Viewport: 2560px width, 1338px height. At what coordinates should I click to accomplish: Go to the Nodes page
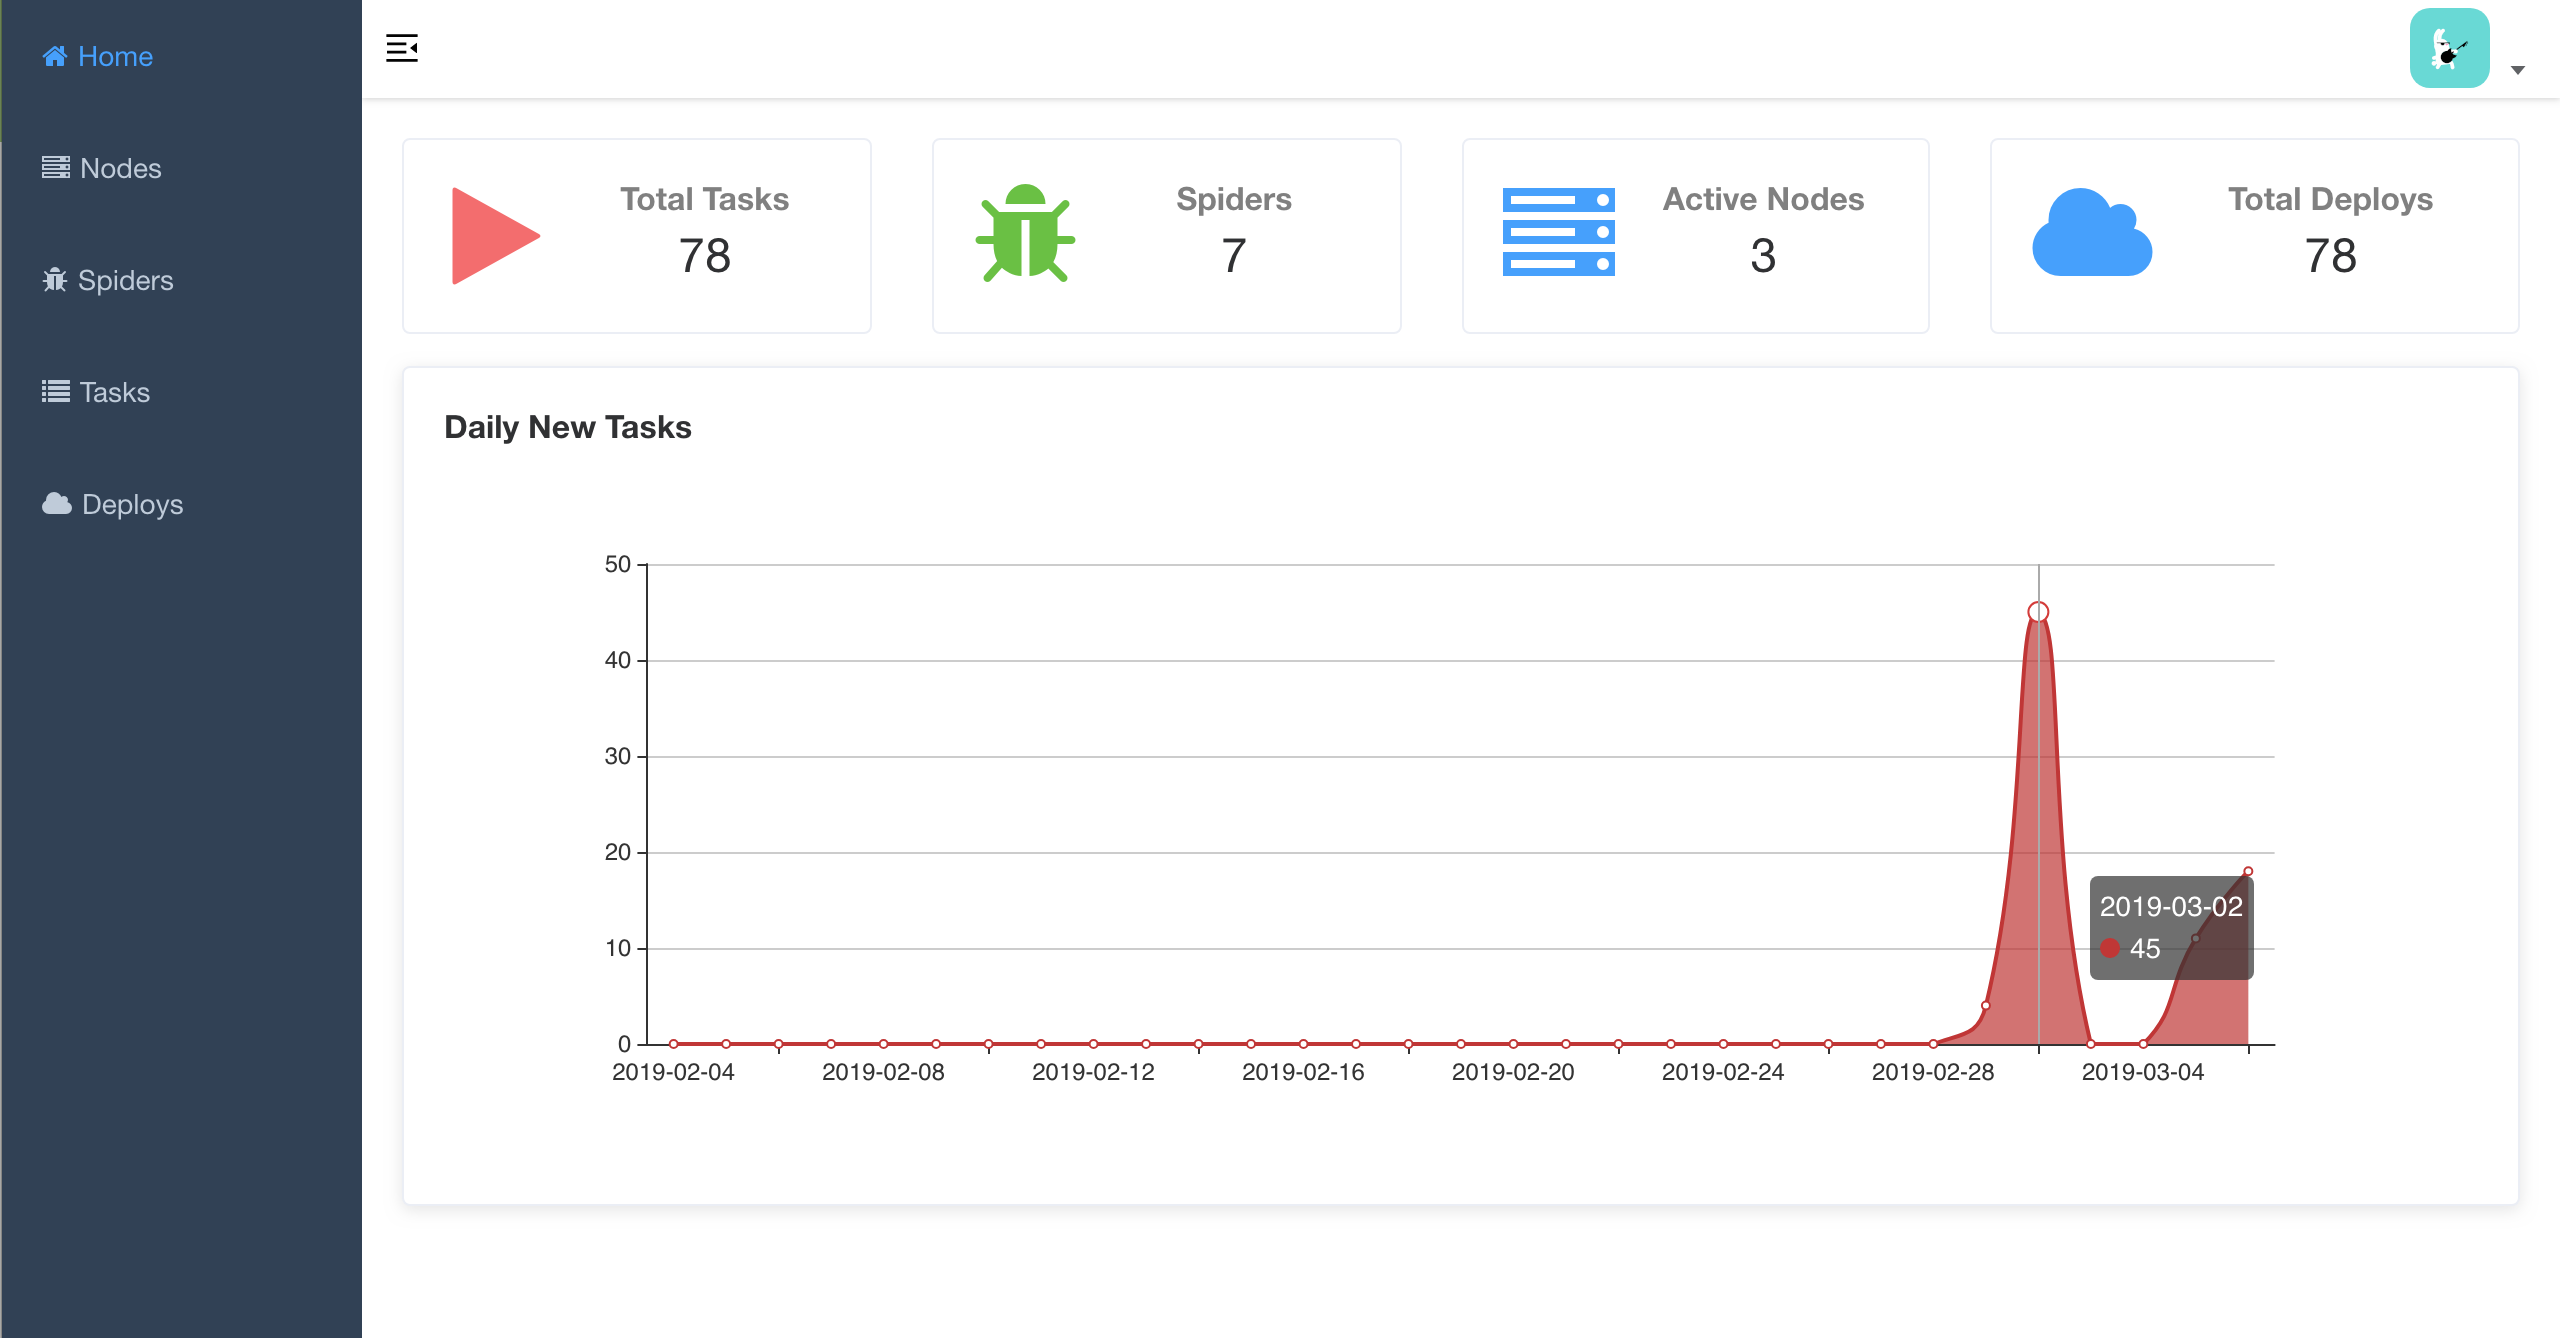pos(120,168)
